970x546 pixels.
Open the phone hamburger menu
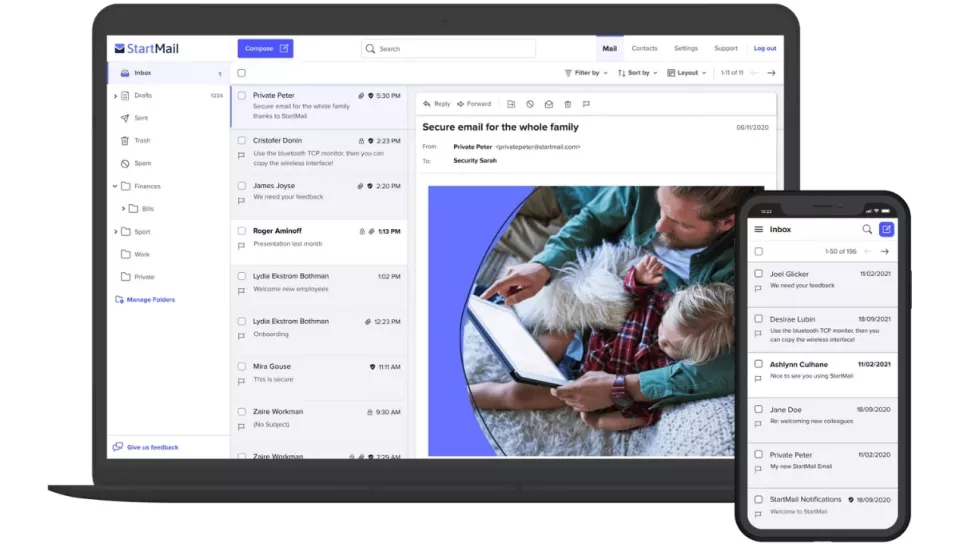[x=758, y=229]
